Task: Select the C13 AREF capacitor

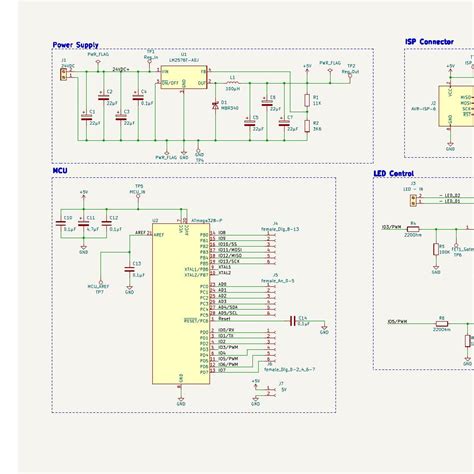Action: pos(130,269)
